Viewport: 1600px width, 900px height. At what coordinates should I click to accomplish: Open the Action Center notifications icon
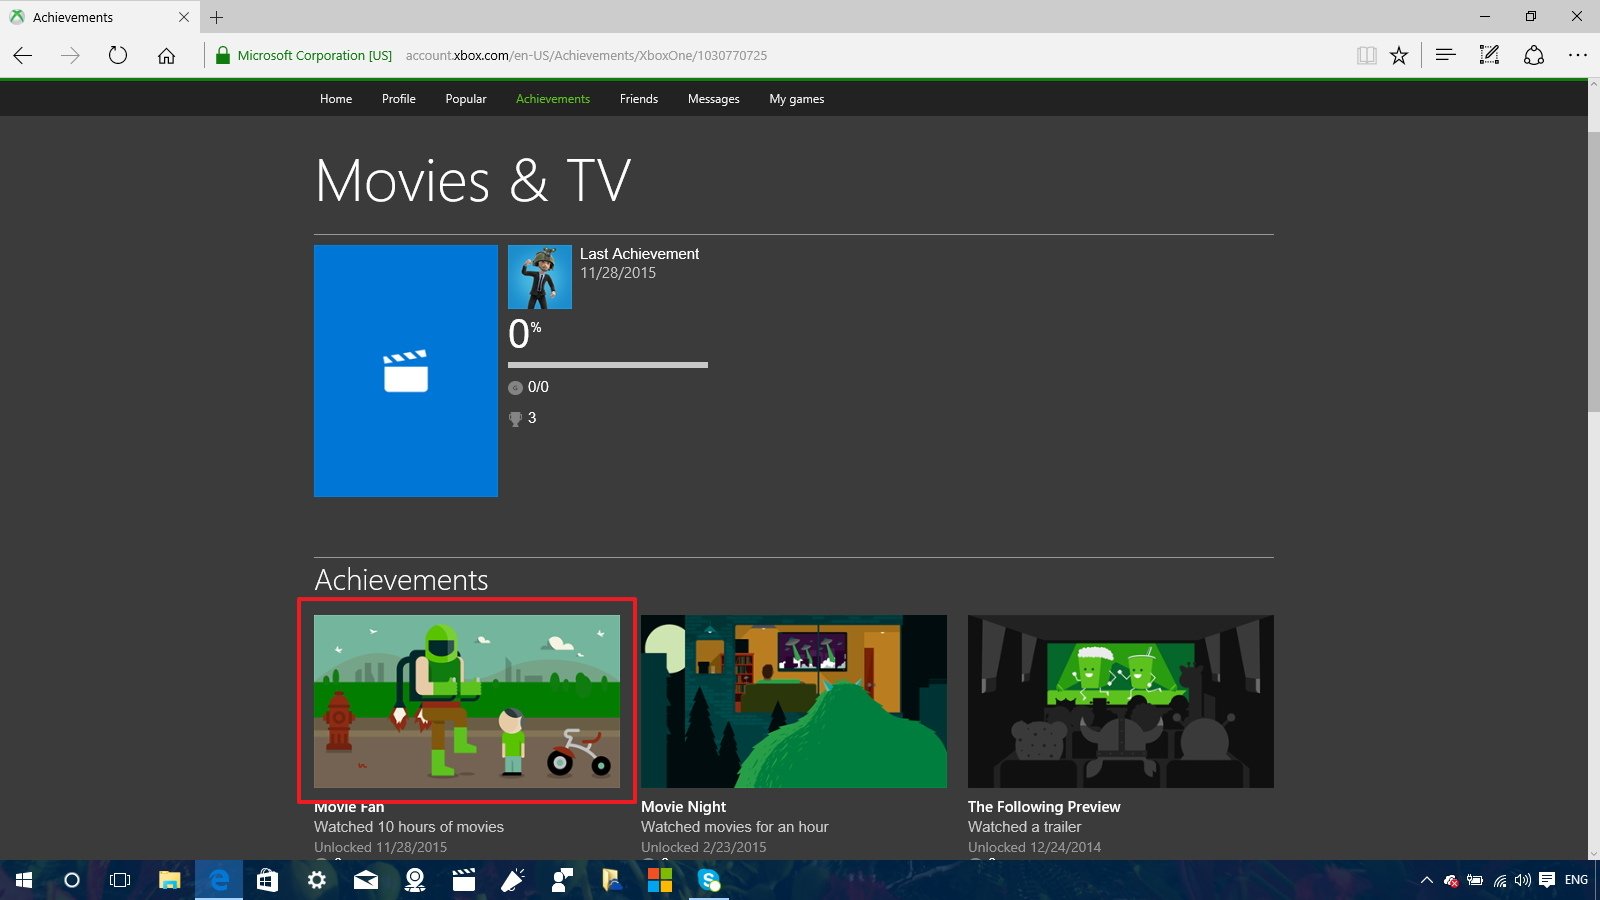pyautogui.click(x=1547, y=880)
